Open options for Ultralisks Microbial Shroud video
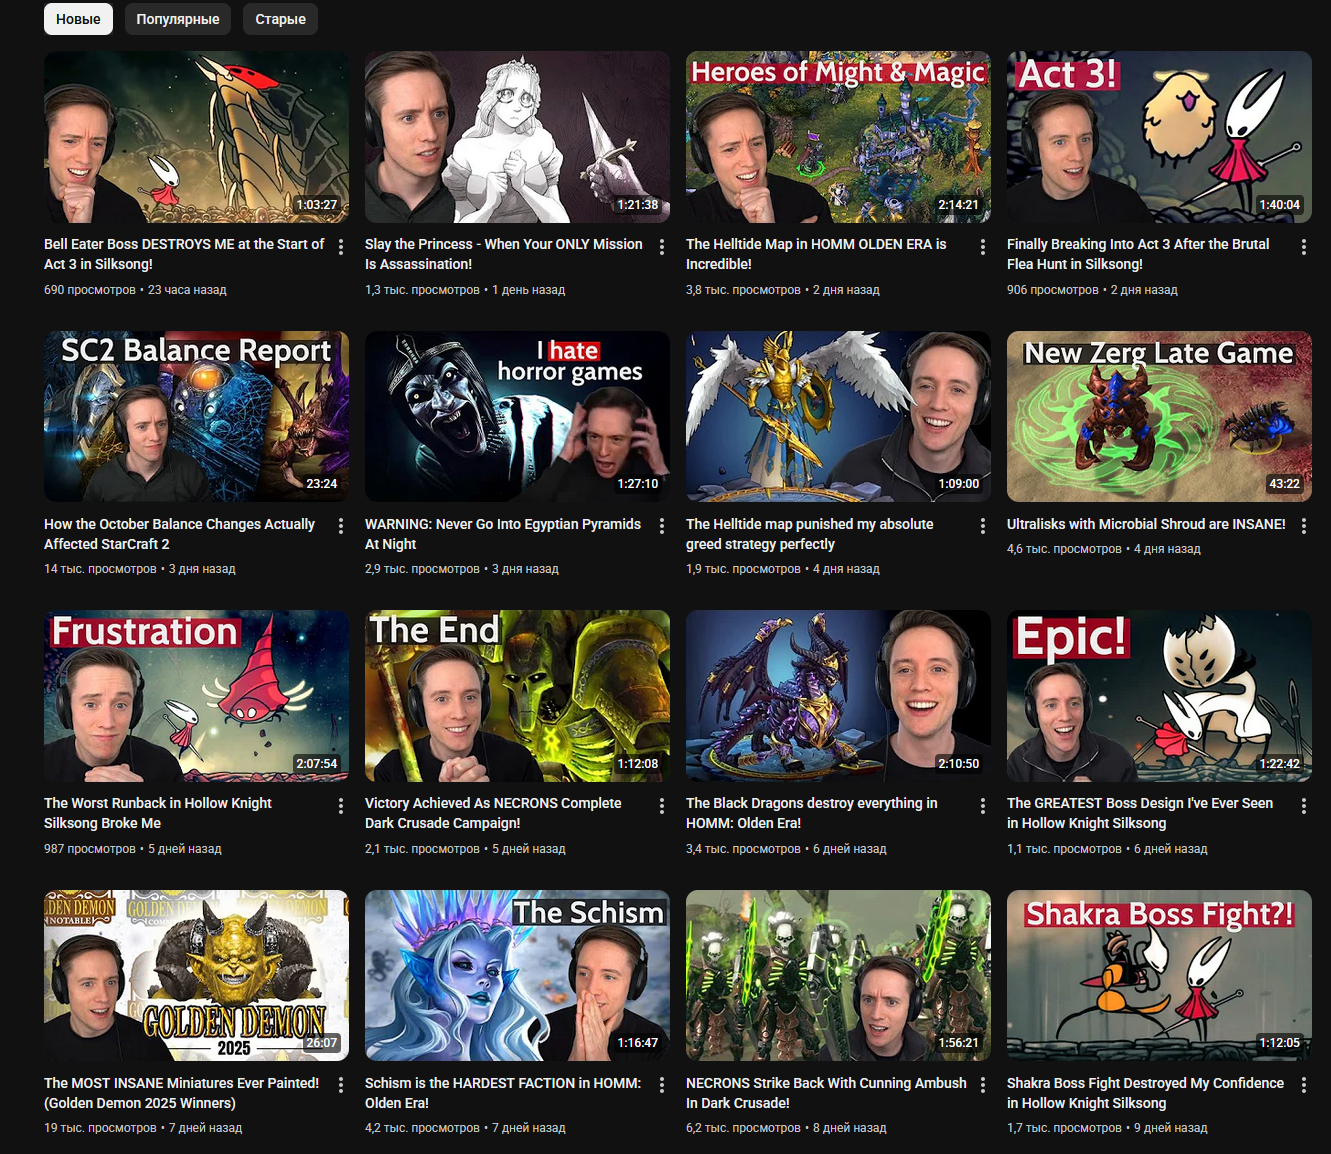Screen dimensions: 1331x1154 [1304, 526]
